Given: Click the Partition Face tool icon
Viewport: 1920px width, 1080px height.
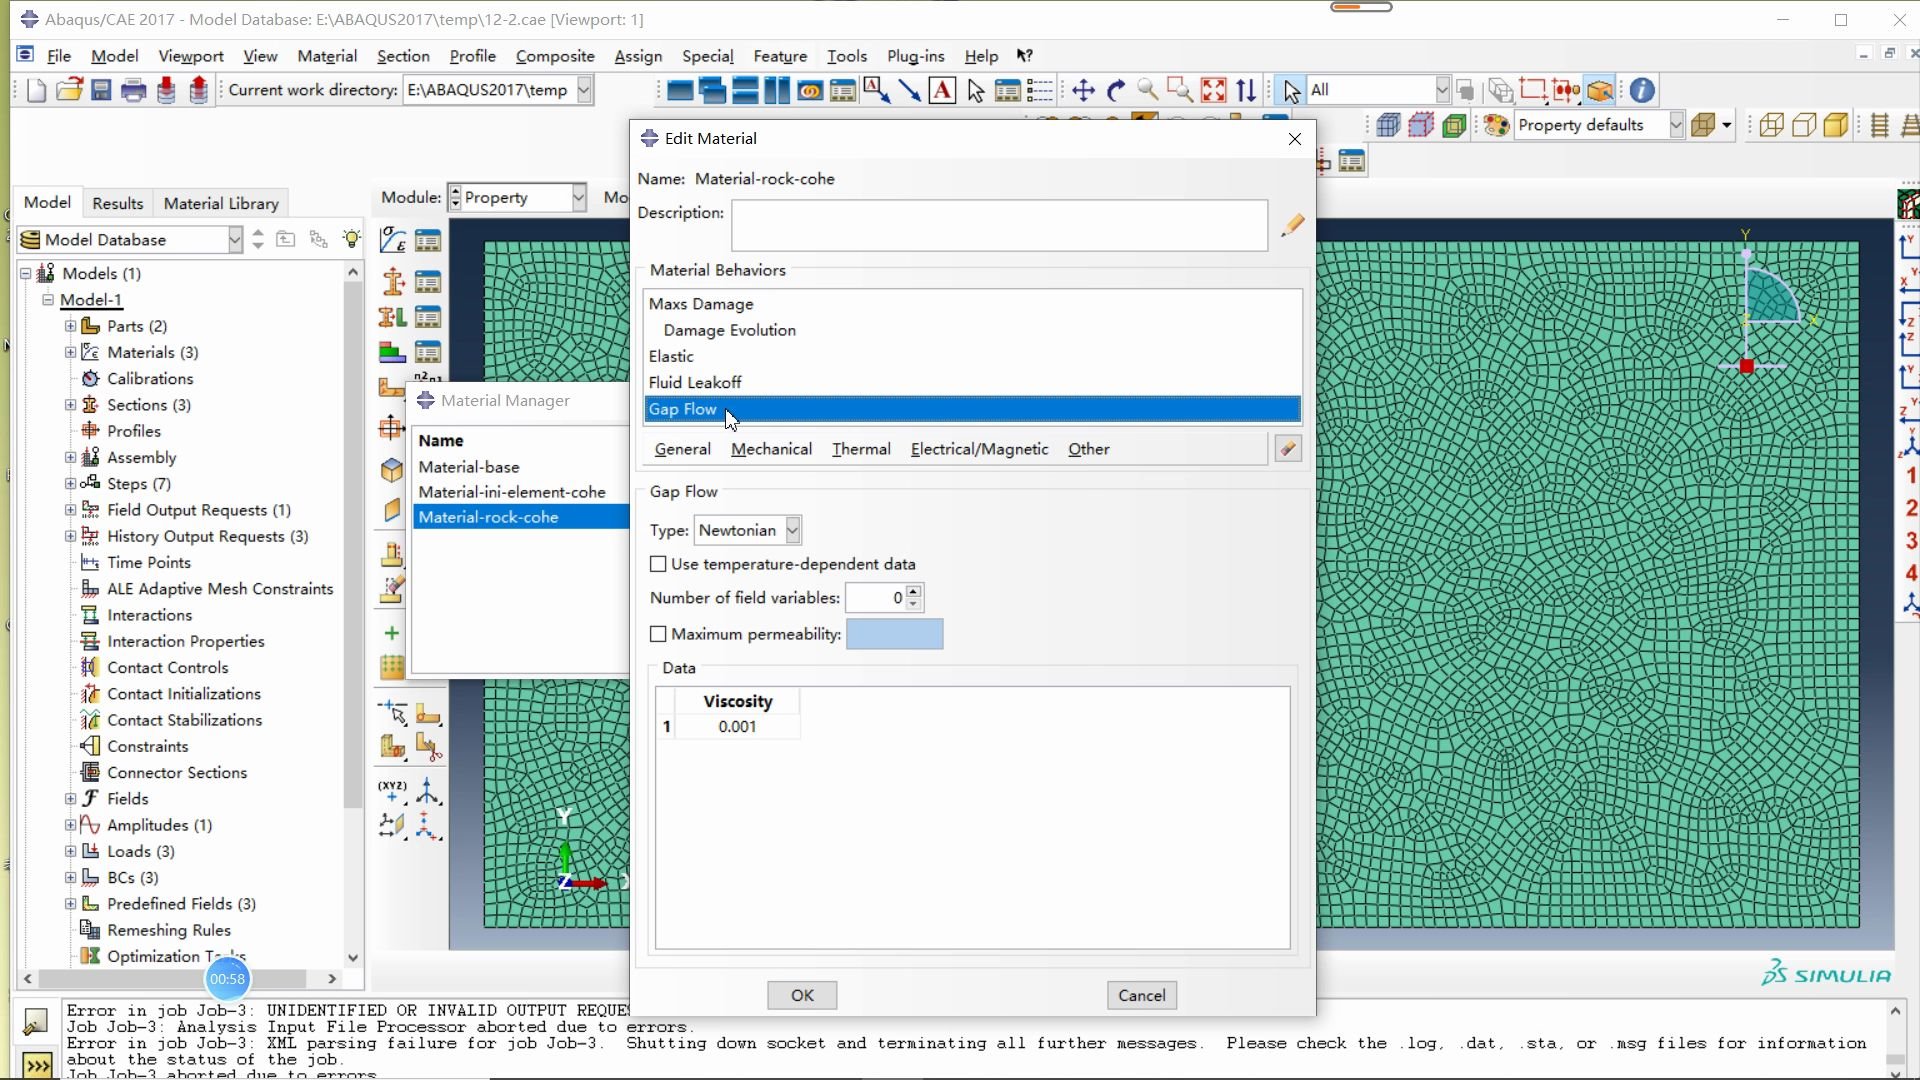Looking at the screenshot, I should pos(428,714).
